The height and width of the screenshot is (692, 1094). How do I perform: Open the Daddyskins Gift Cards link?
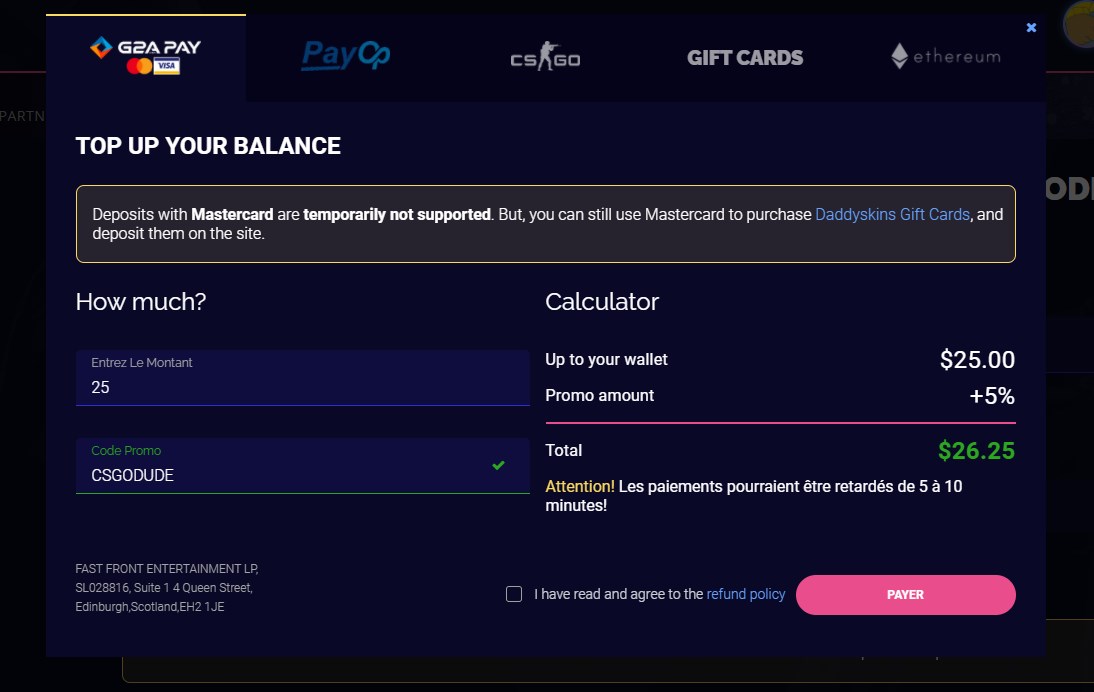point(892,214)
